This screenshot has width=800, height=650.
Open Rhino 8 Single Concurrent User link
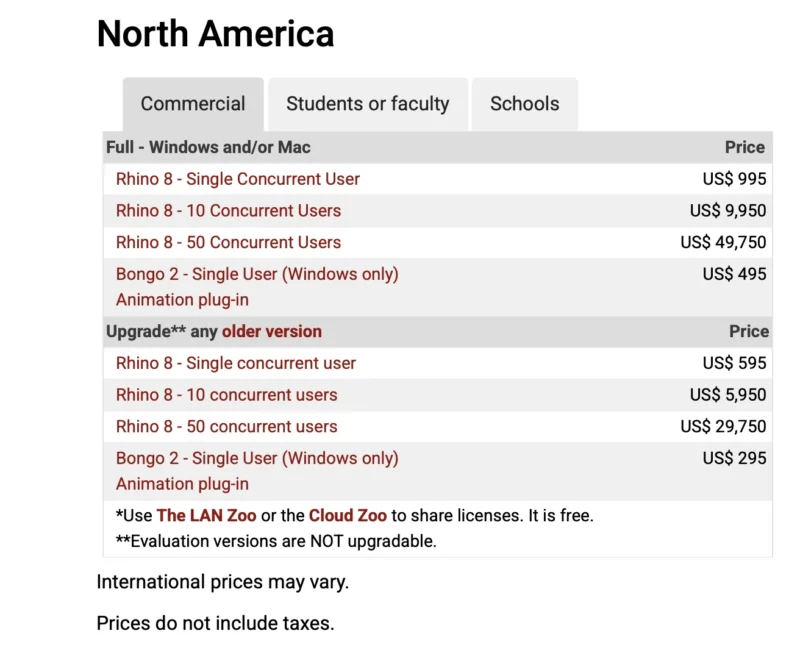(237, 179)
